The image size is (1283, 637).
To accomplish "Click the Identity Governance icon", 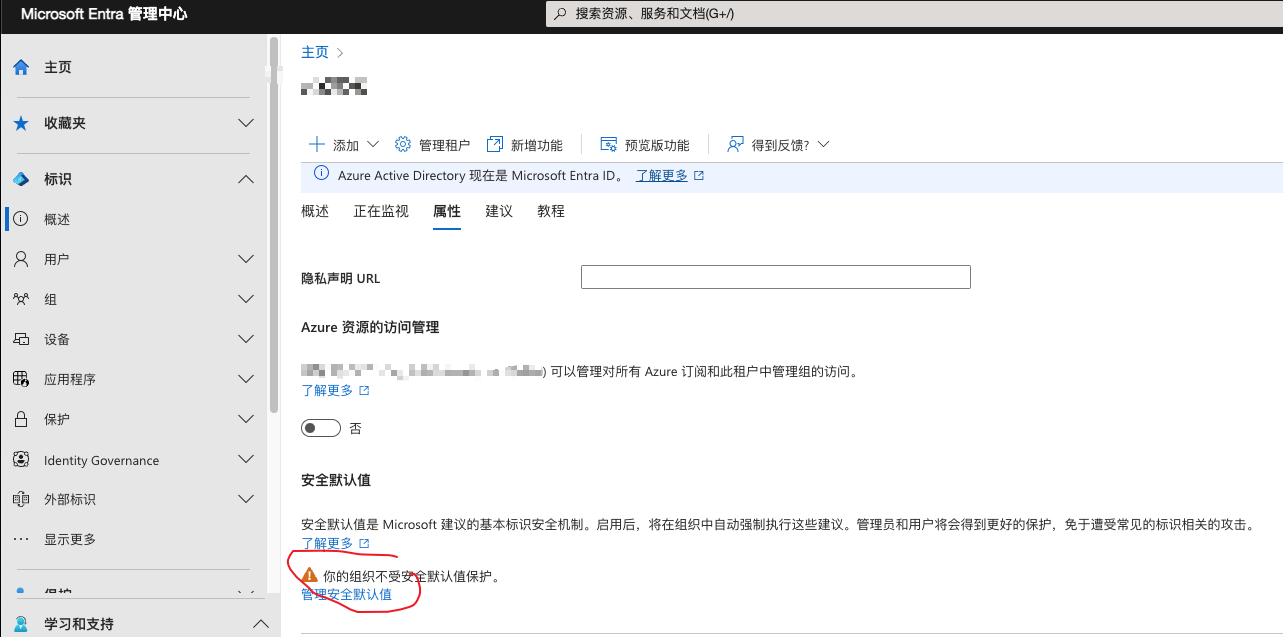I will 21,459.
